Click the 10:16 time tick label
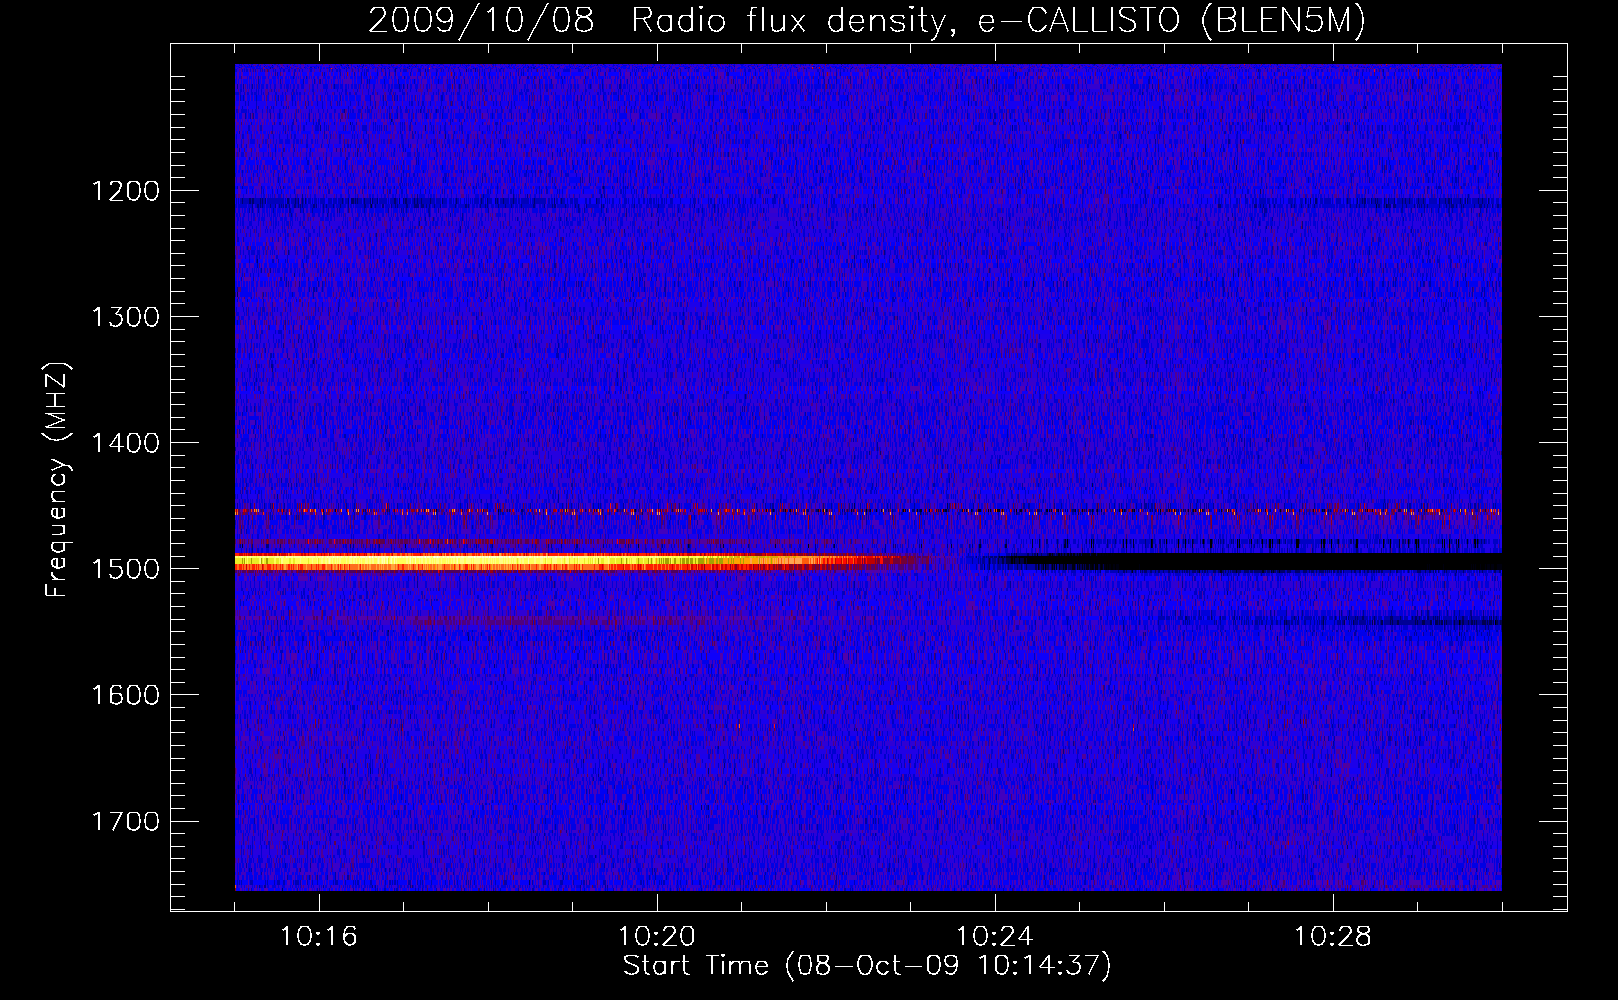Image resolution: width=1618 pixels, height=1000 pixels. [318, 937]
